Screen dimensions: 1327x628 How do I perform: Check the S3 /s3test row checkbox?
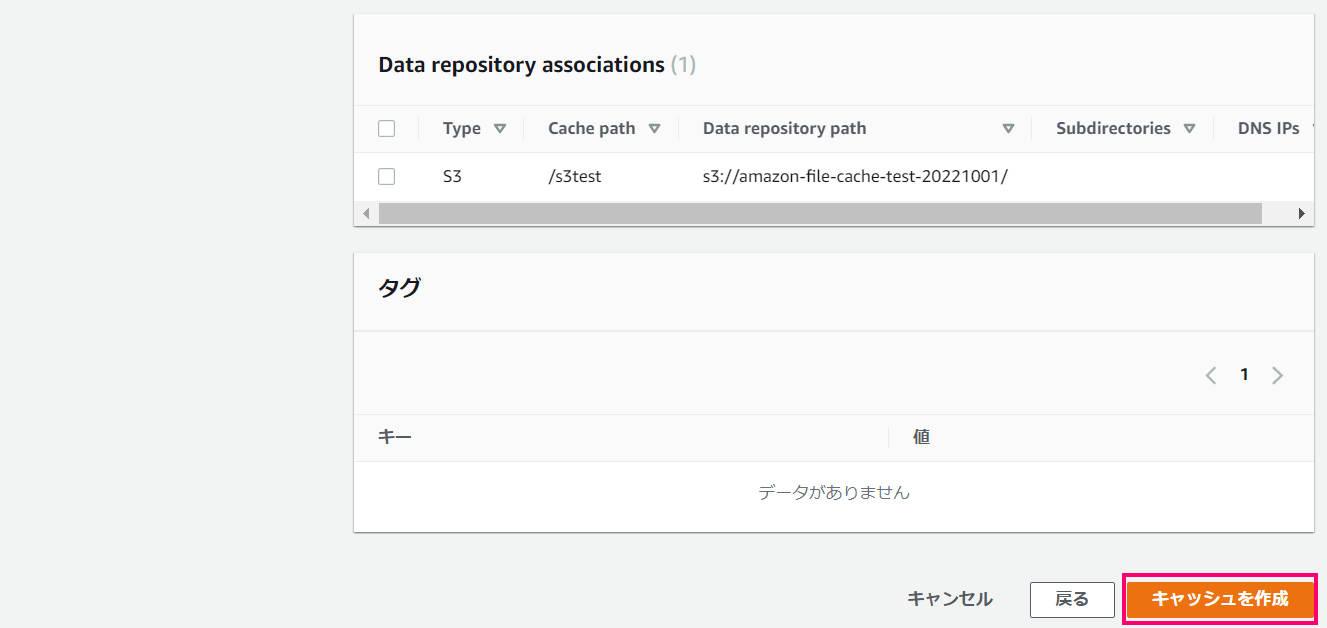click(387, 177)
